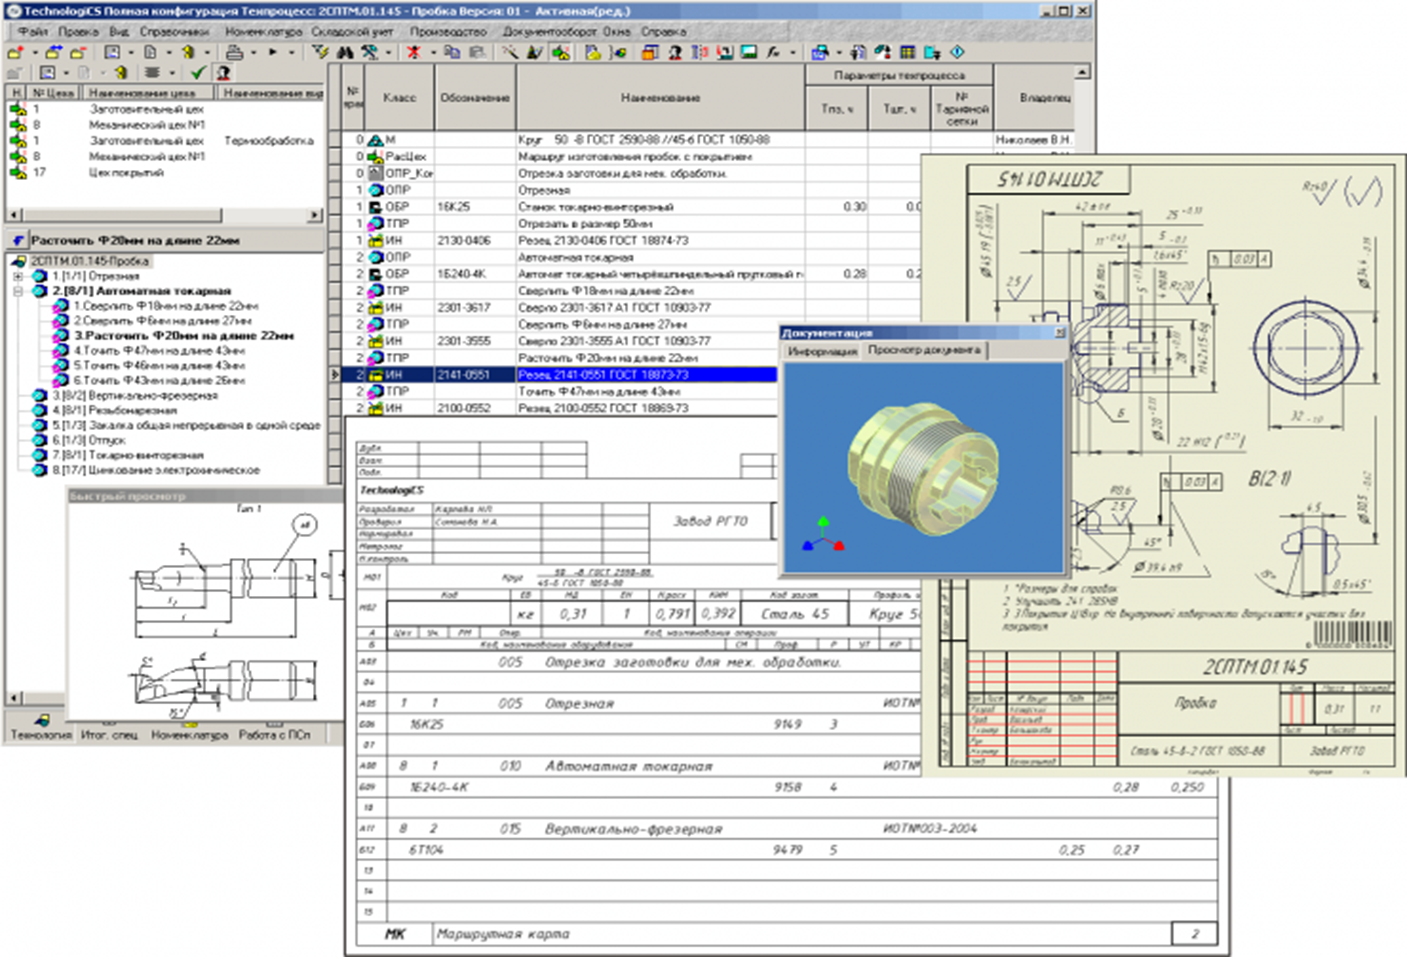Open the dropdown arrow beside the fx icon
Screen dimensions: 1407x957
coord(792,52)
